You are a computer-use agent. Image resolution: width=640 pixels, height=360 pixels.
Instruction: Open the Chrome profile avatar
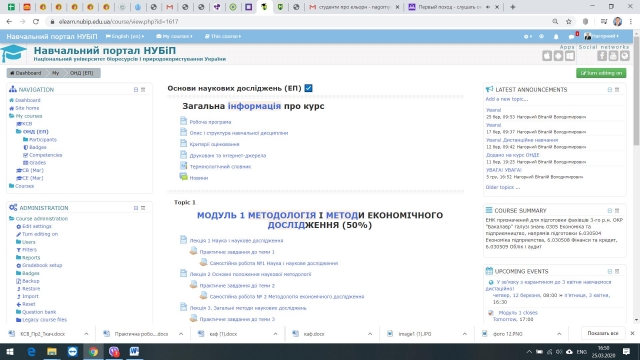click(x=618, y=22)
